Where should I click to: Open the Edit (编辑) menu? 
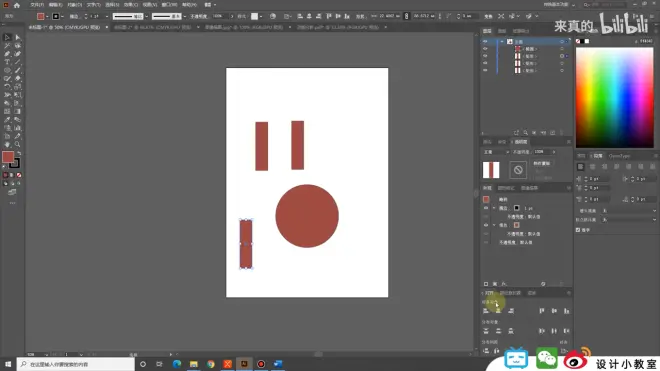coord(56,5)
